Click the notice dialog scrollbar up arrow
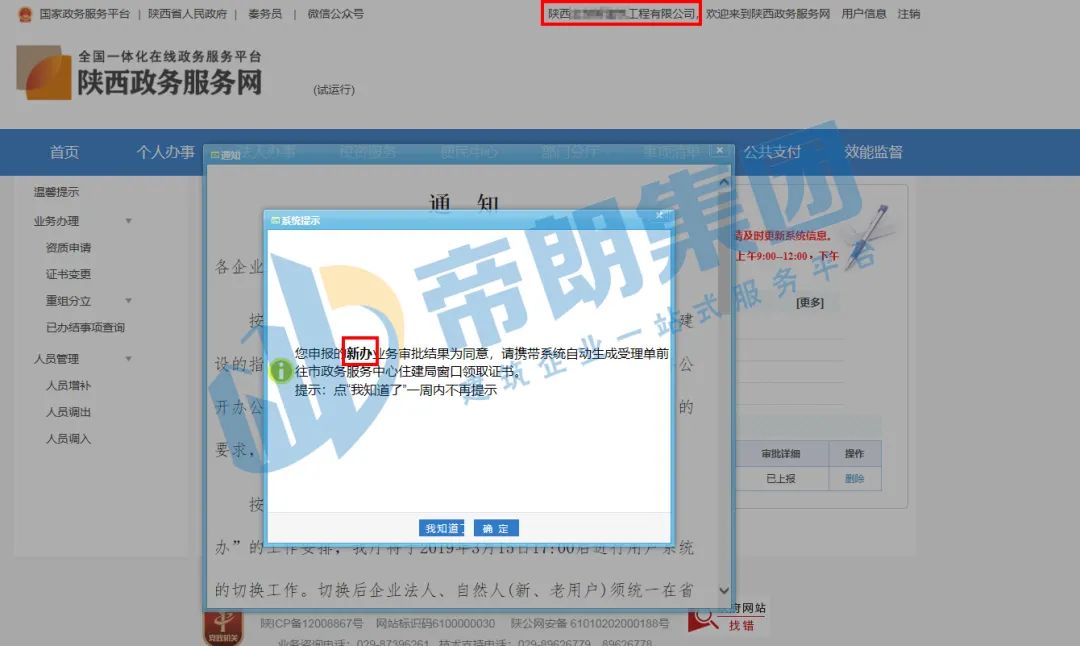This screenshot has width=1080, height=646. click(x=724, y=183)
